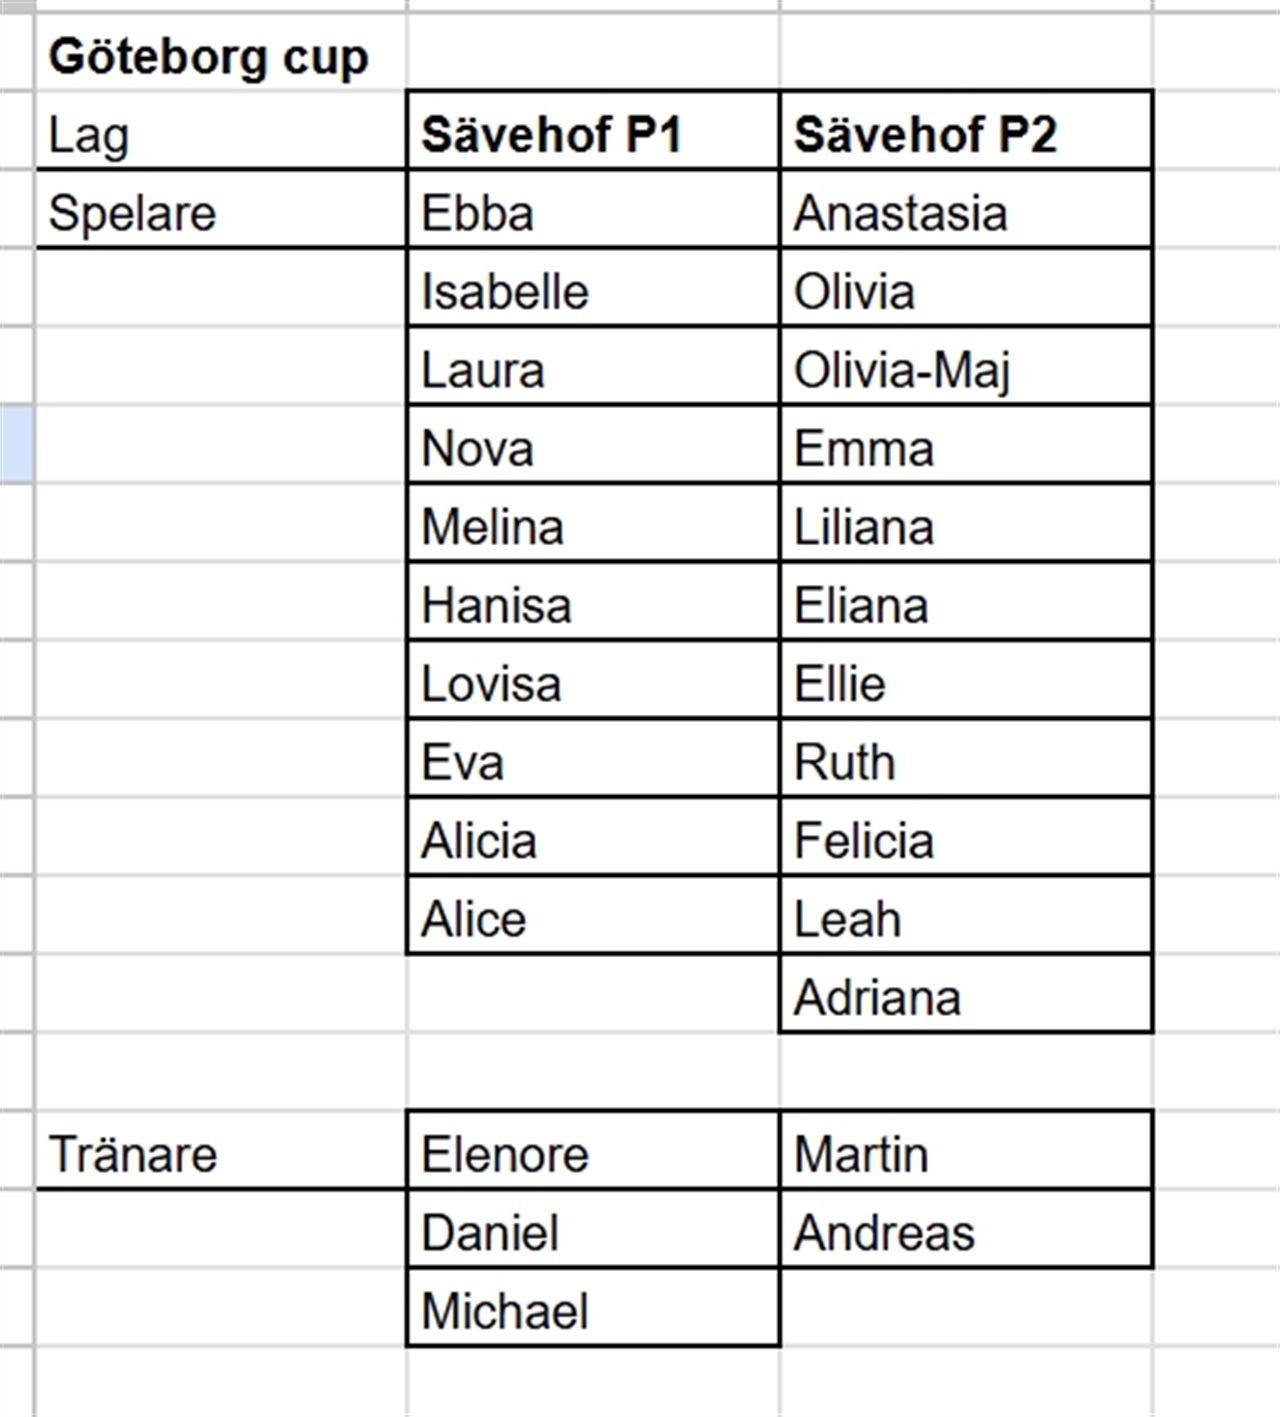Image resolution: width=1280 pixels, height=1417 pixels.
Task: Click the Spelare label cell
Action: click(220, 210)
